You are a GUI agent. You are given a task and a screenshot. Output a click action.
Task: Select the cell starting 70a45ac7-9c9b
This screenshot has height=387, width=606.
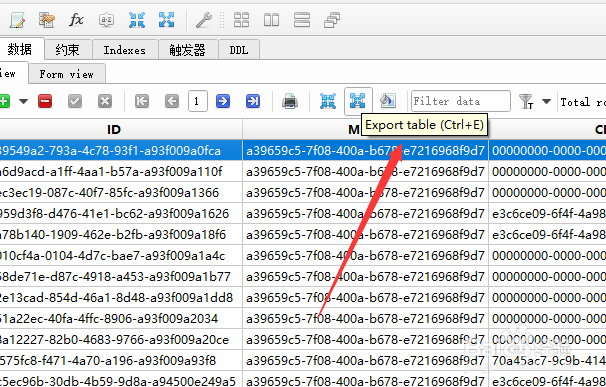[x=547, y=360]
